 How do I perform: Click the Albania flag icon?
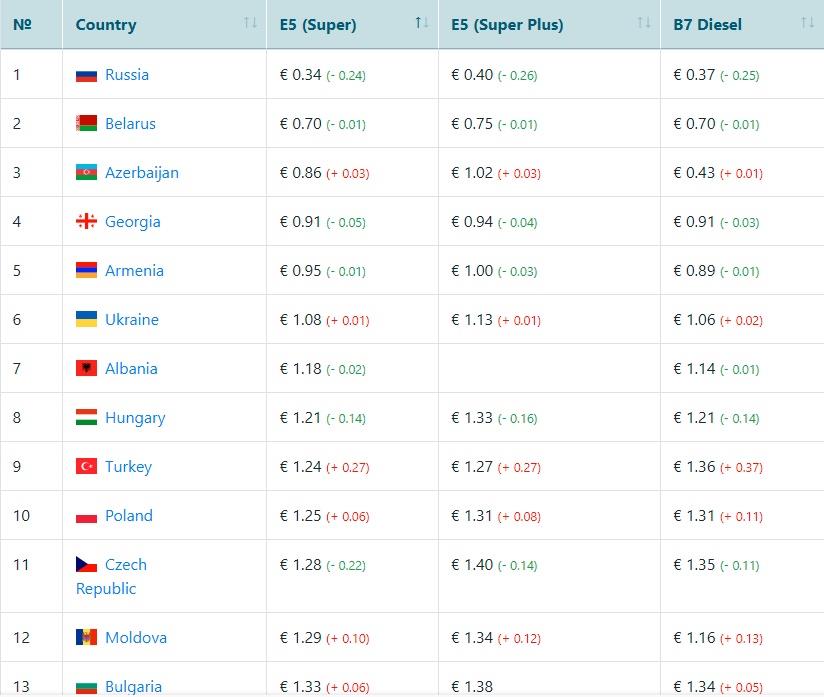tap(86, 369)
